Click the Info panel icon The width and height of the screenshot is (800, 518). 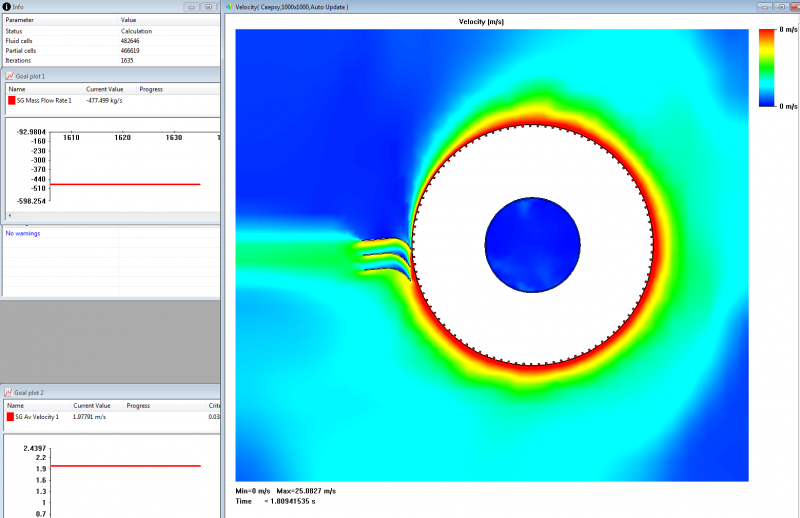7,7
